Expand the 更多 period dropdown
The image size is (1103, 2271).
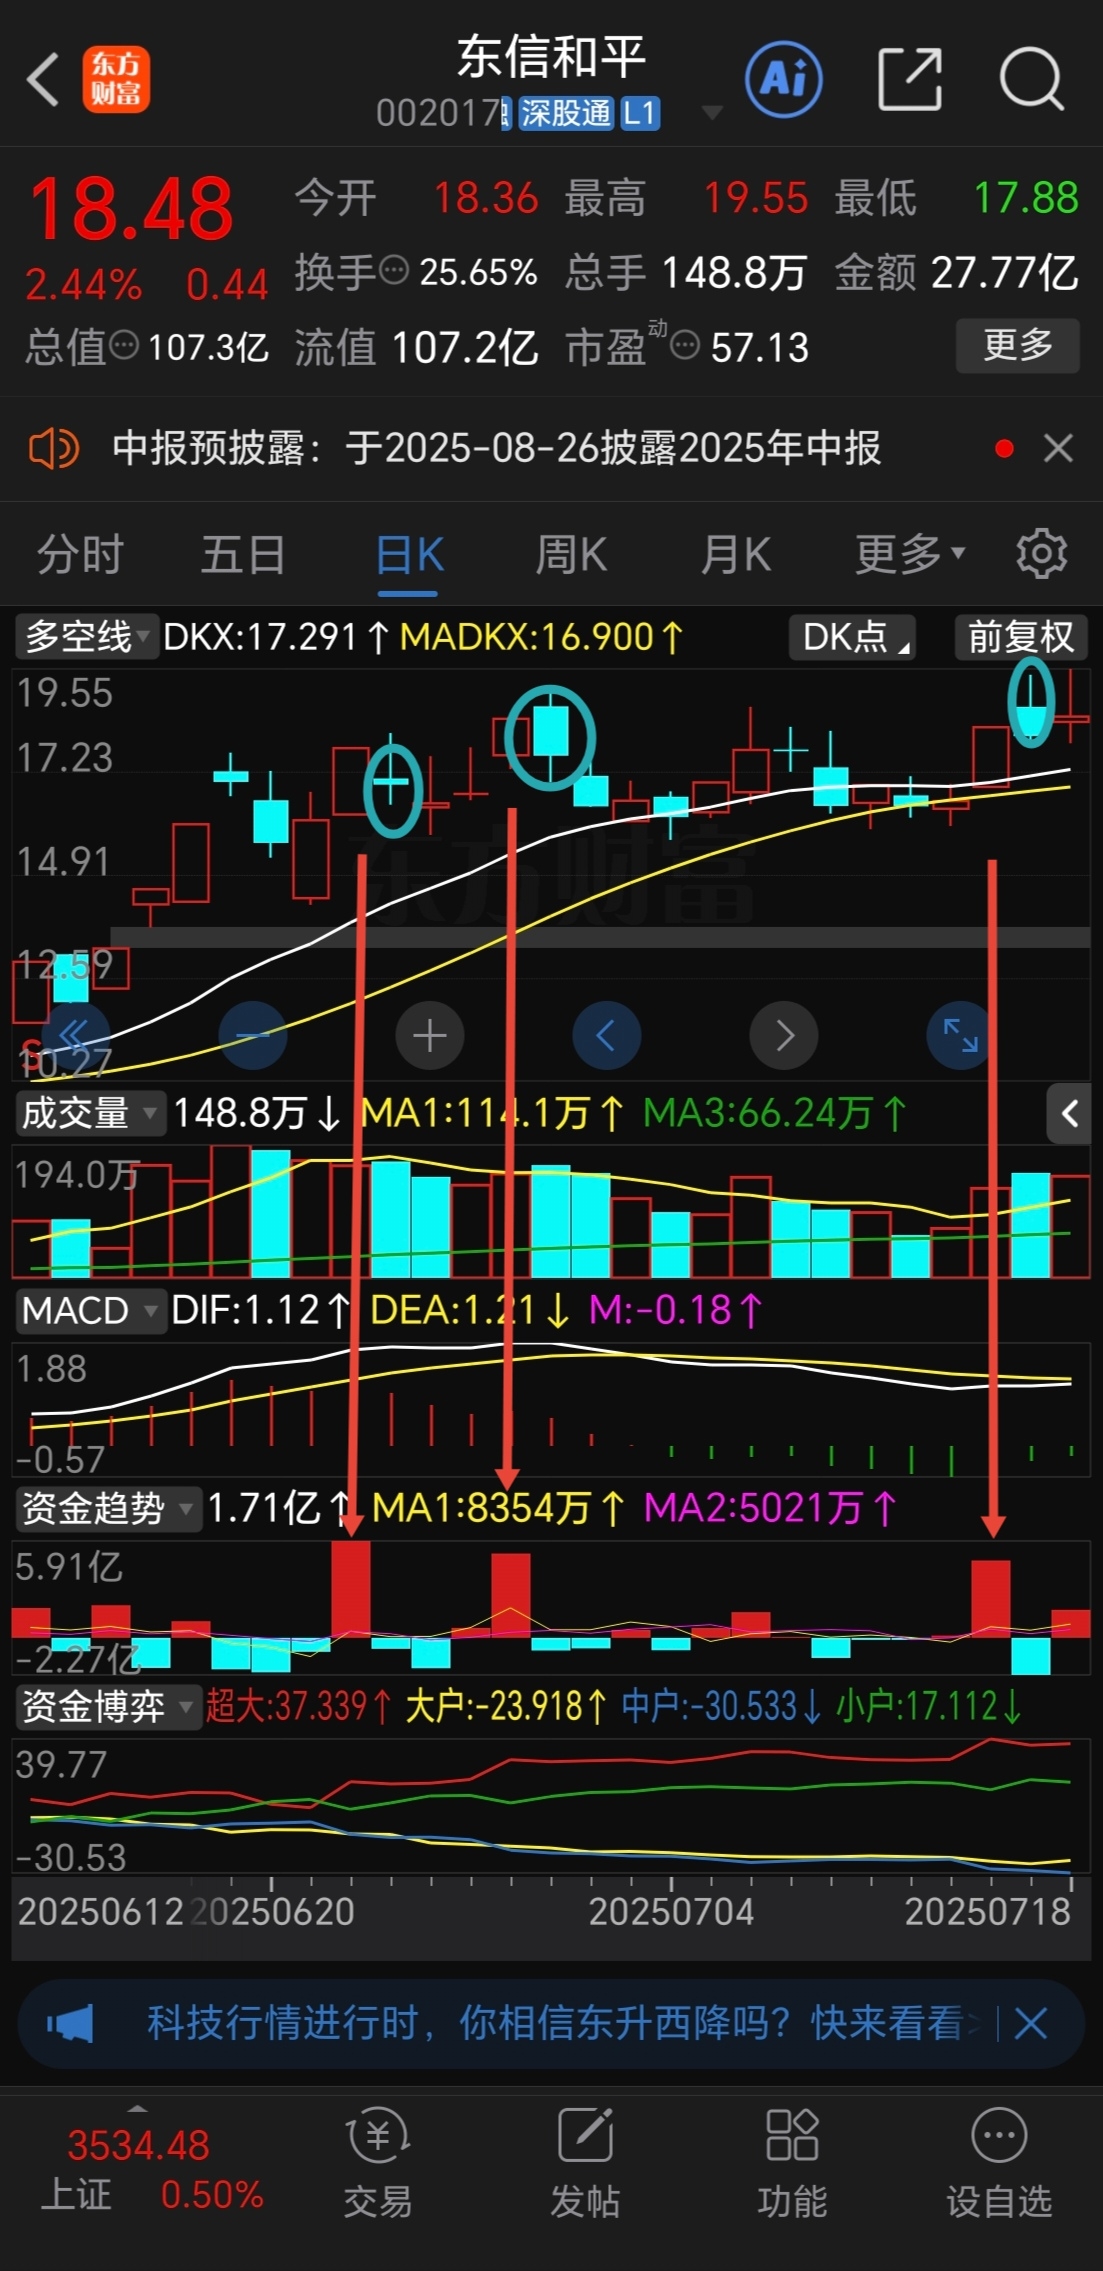(x=909, y=554)
